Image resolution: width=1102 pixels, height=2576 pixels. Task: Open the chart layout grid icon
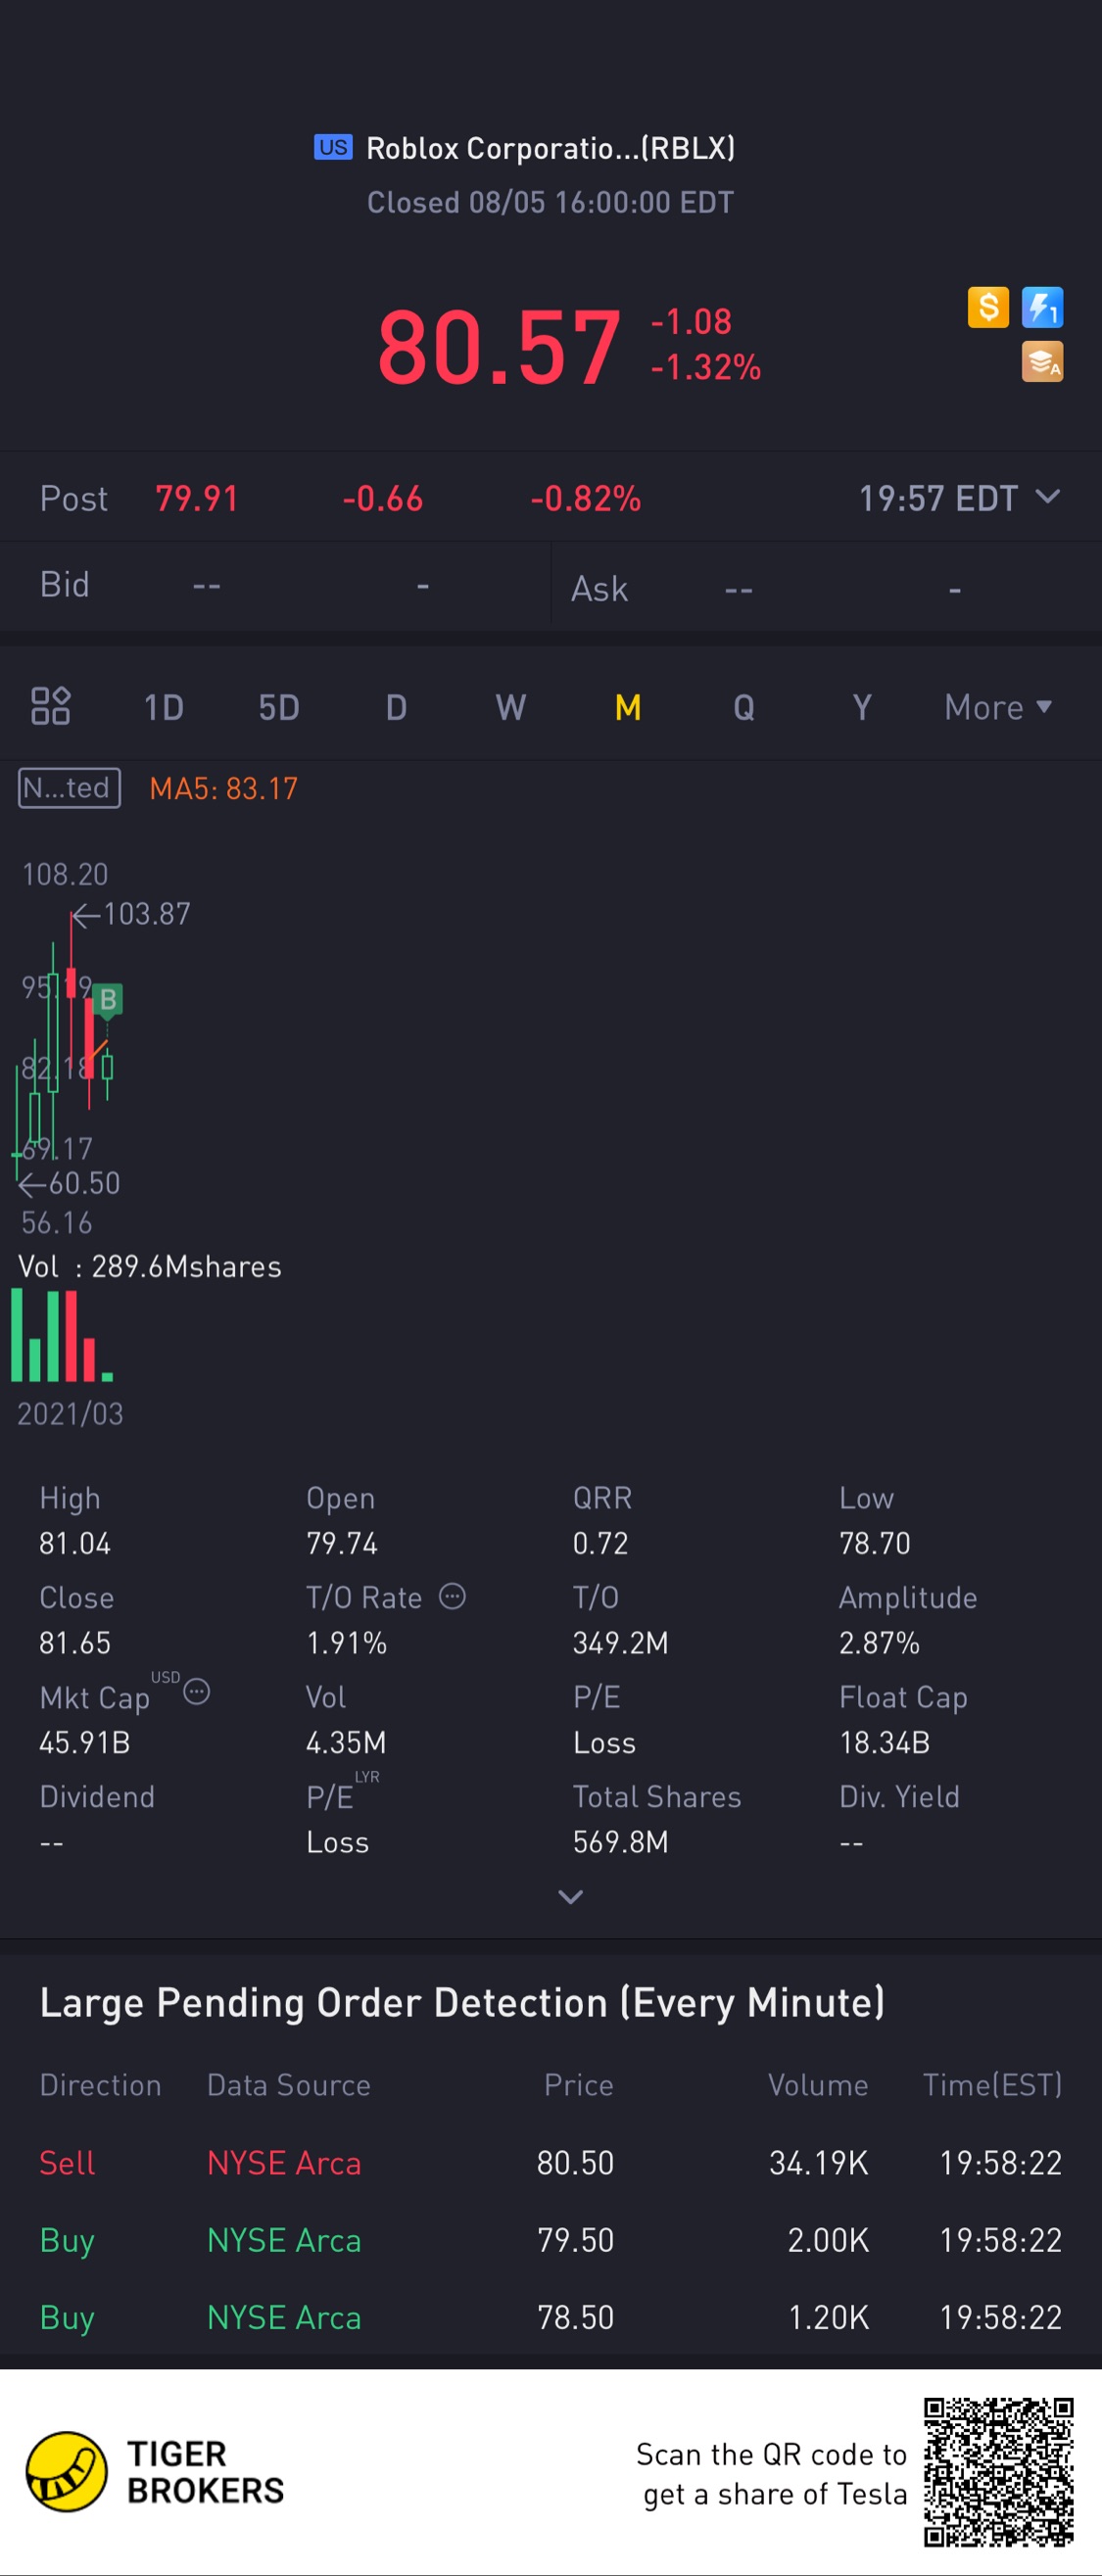coord(51,706)
